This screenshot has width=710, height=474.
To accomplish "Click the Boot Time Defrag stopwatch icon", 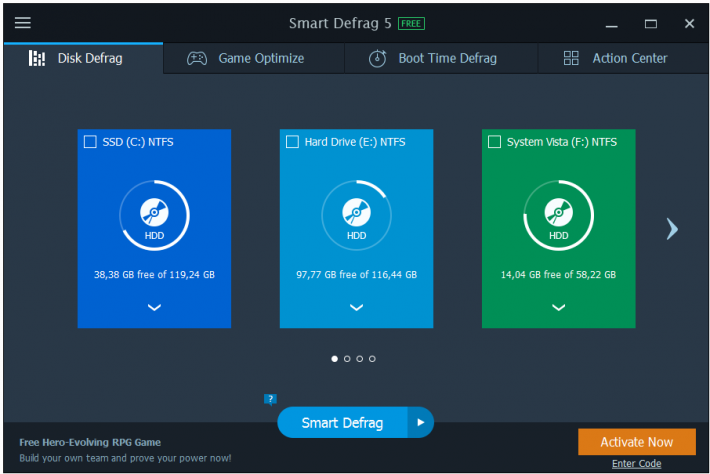I will tap(377, 58).
